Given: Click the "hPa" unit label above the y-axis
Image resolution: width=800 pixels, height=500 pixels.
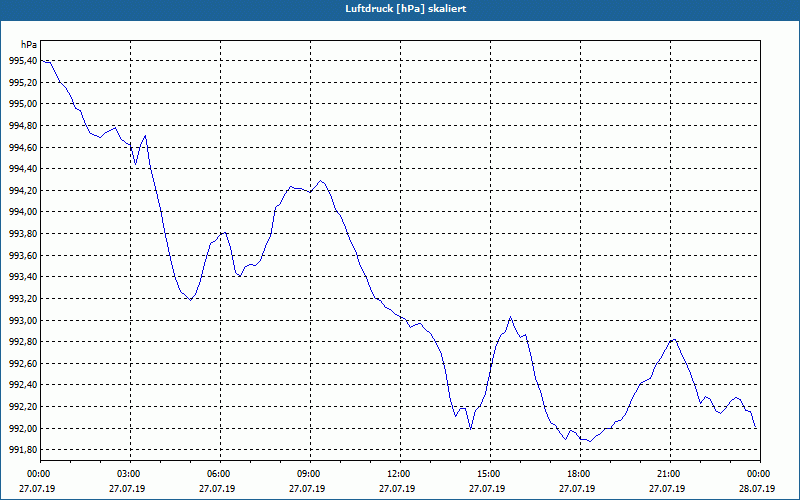Looking at the screenshot, I should 29,45.
